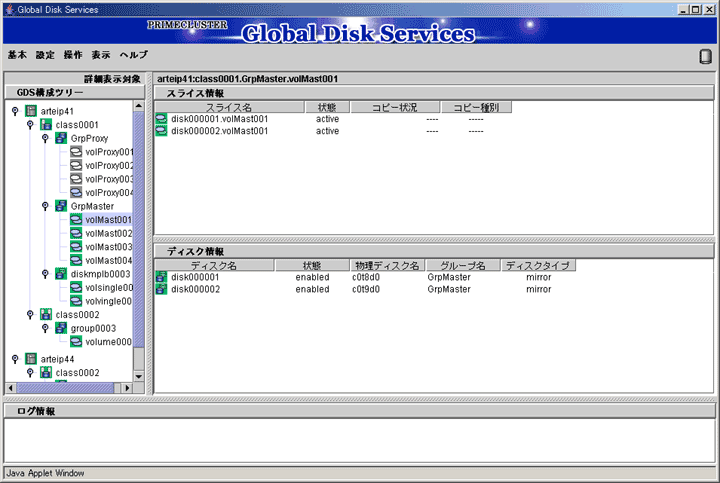The width and height of the screenshot is (720, 483).
Task: Collapse the class0002 node under arteip41
Action: (30, 315)
